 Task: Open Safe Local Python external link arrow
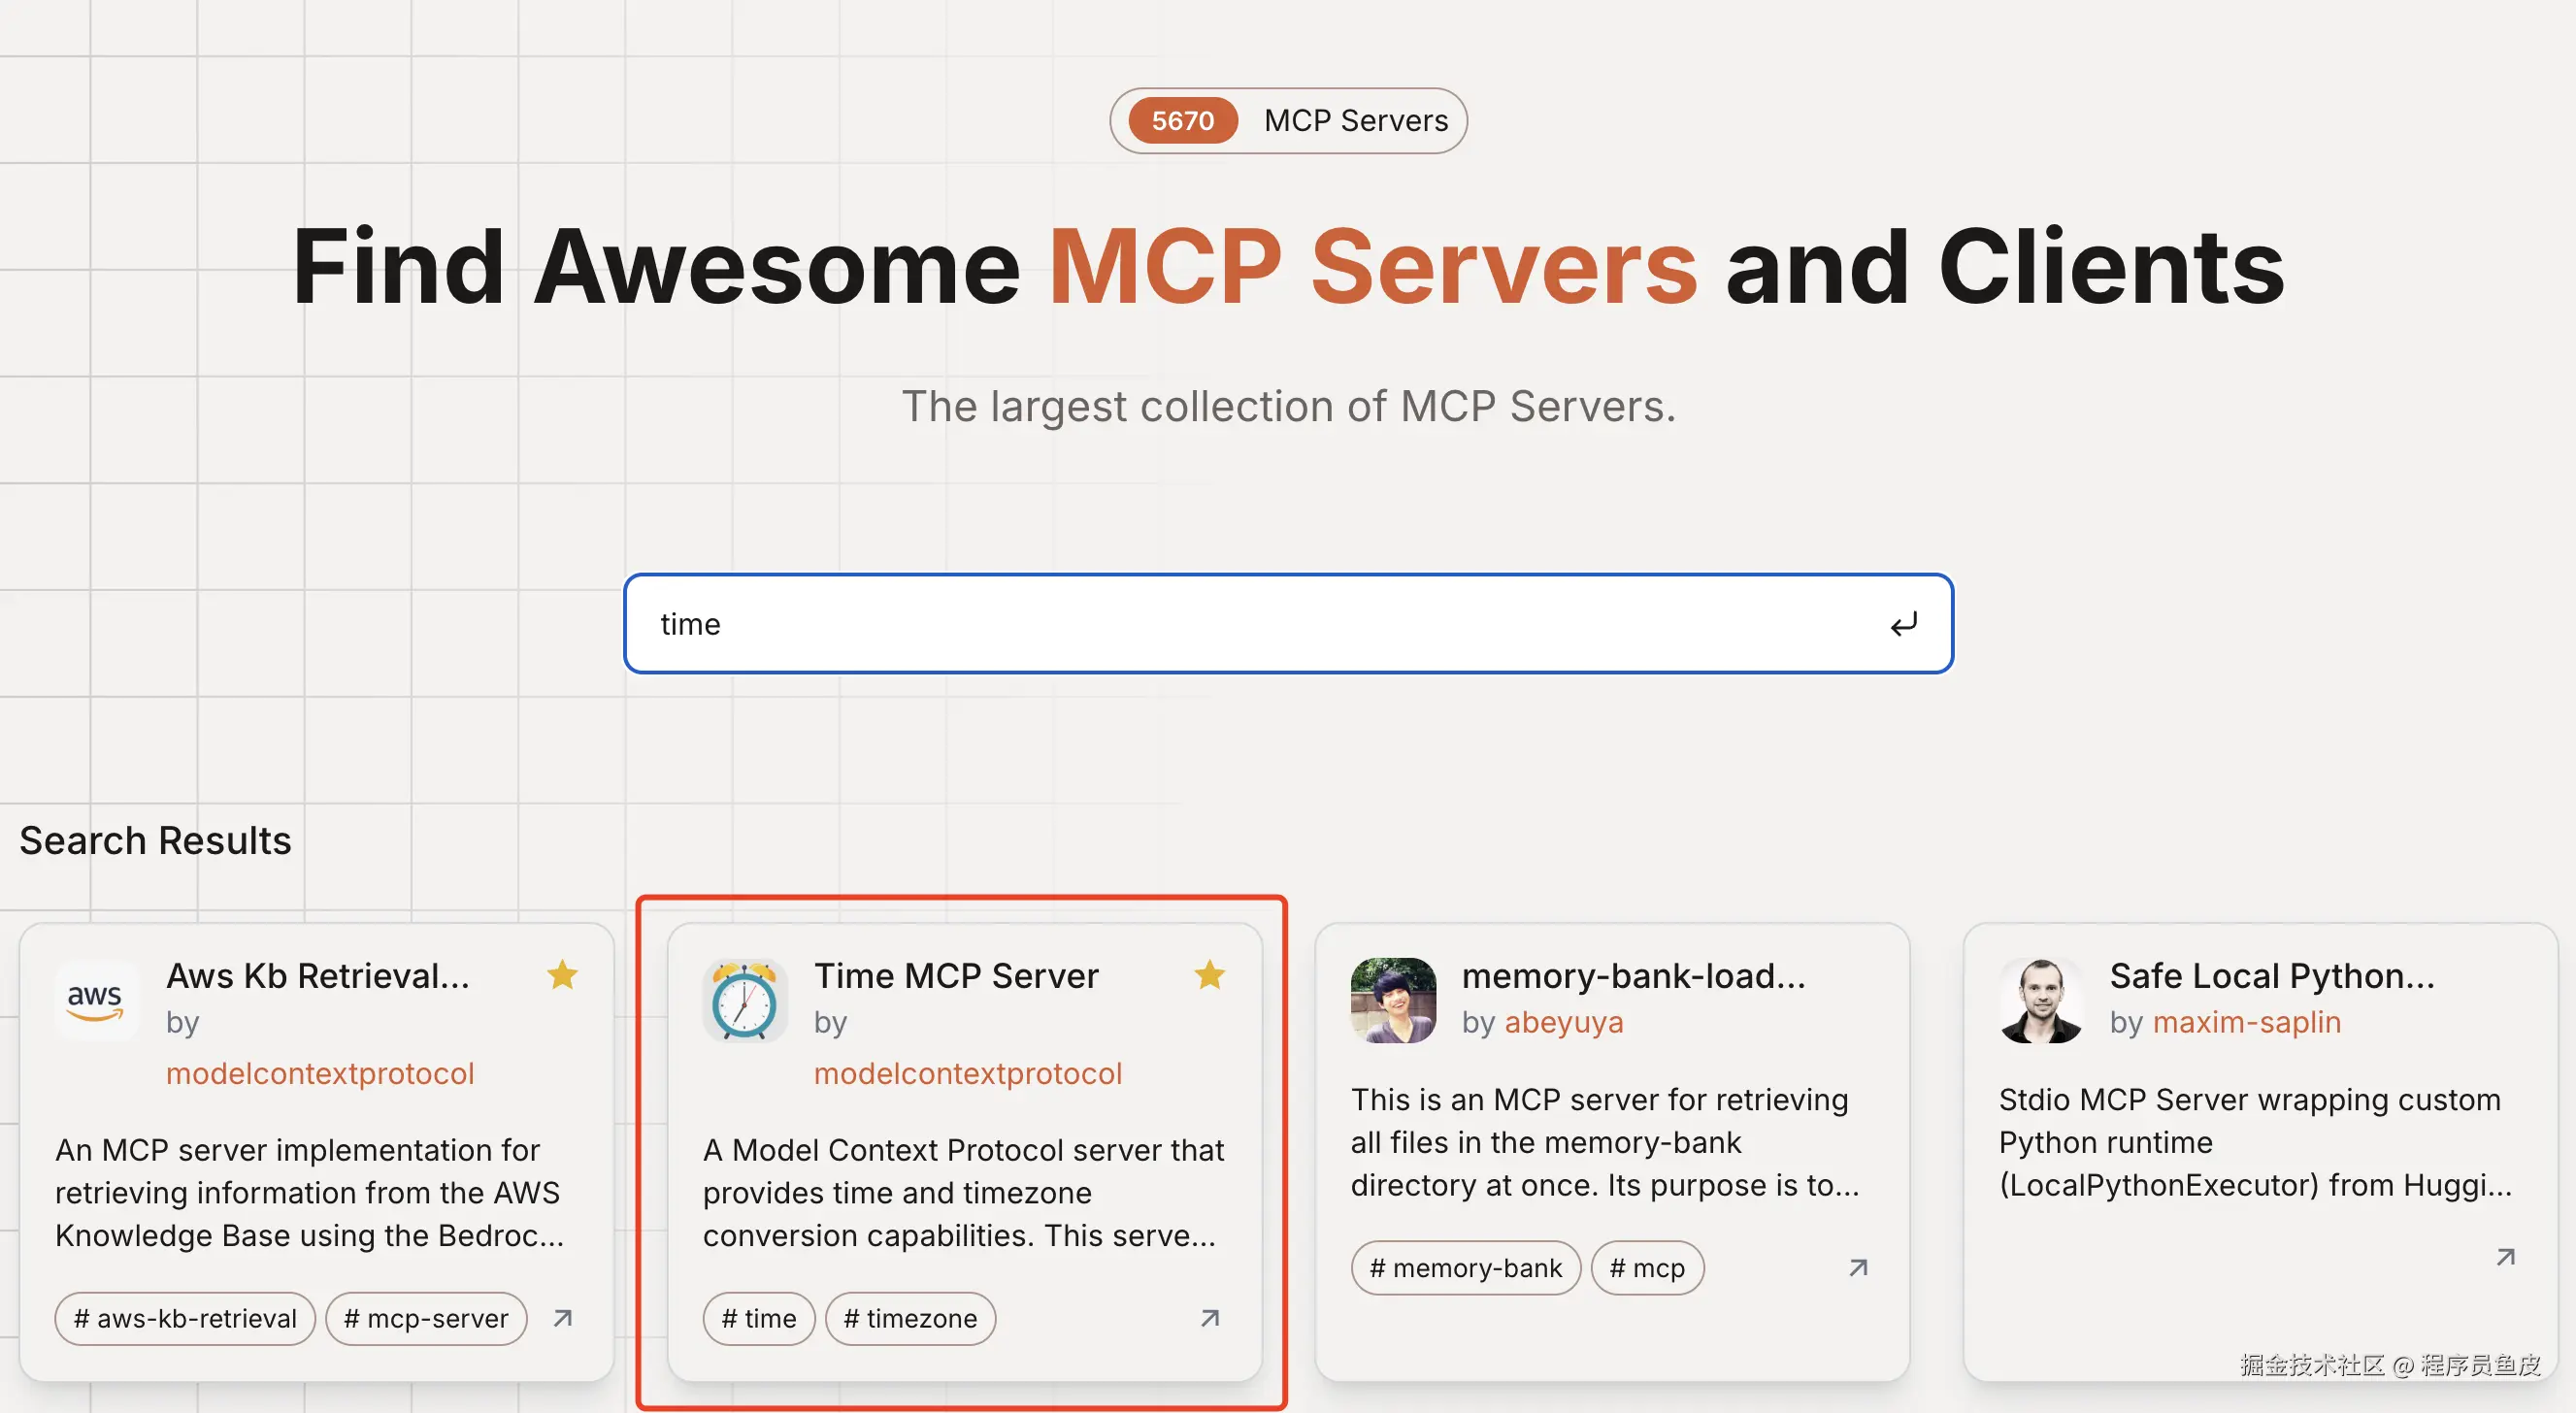point(2505,1257)
